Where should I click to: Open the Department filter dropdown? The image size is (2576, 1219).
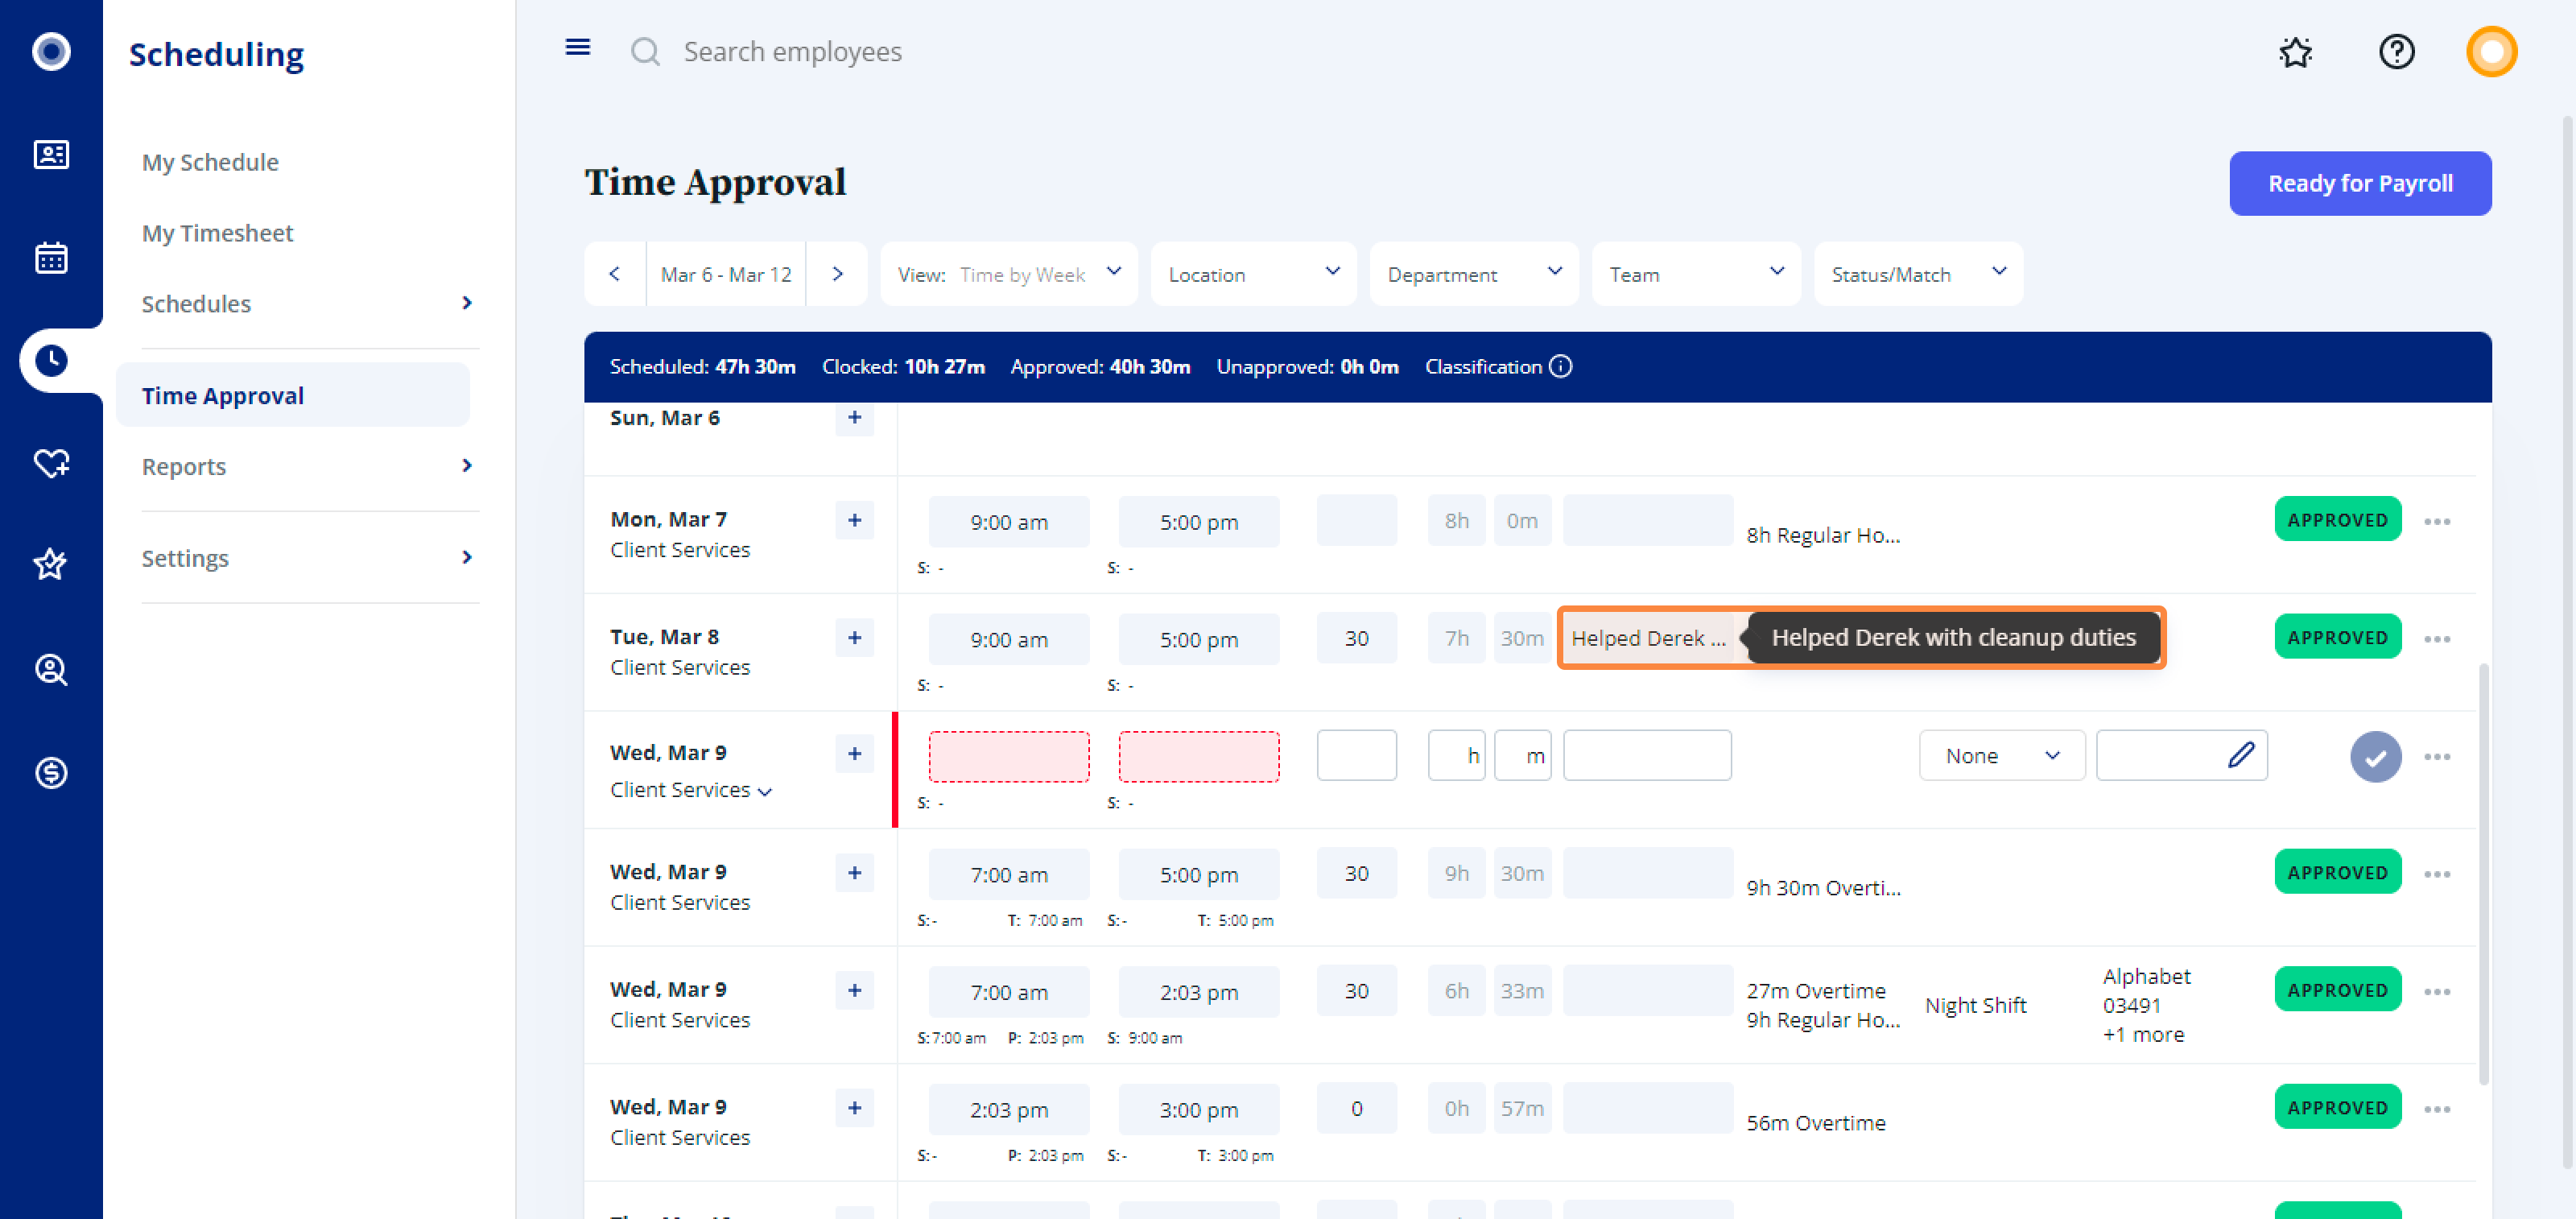[x=1474, y=274]
